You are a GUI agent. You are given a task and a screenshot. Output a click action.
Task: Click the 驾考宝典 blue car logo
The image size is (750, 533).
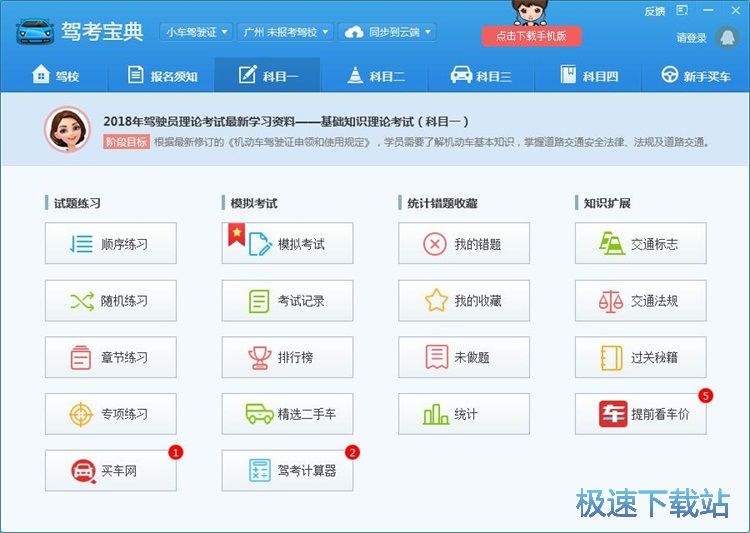pos(35,33)
